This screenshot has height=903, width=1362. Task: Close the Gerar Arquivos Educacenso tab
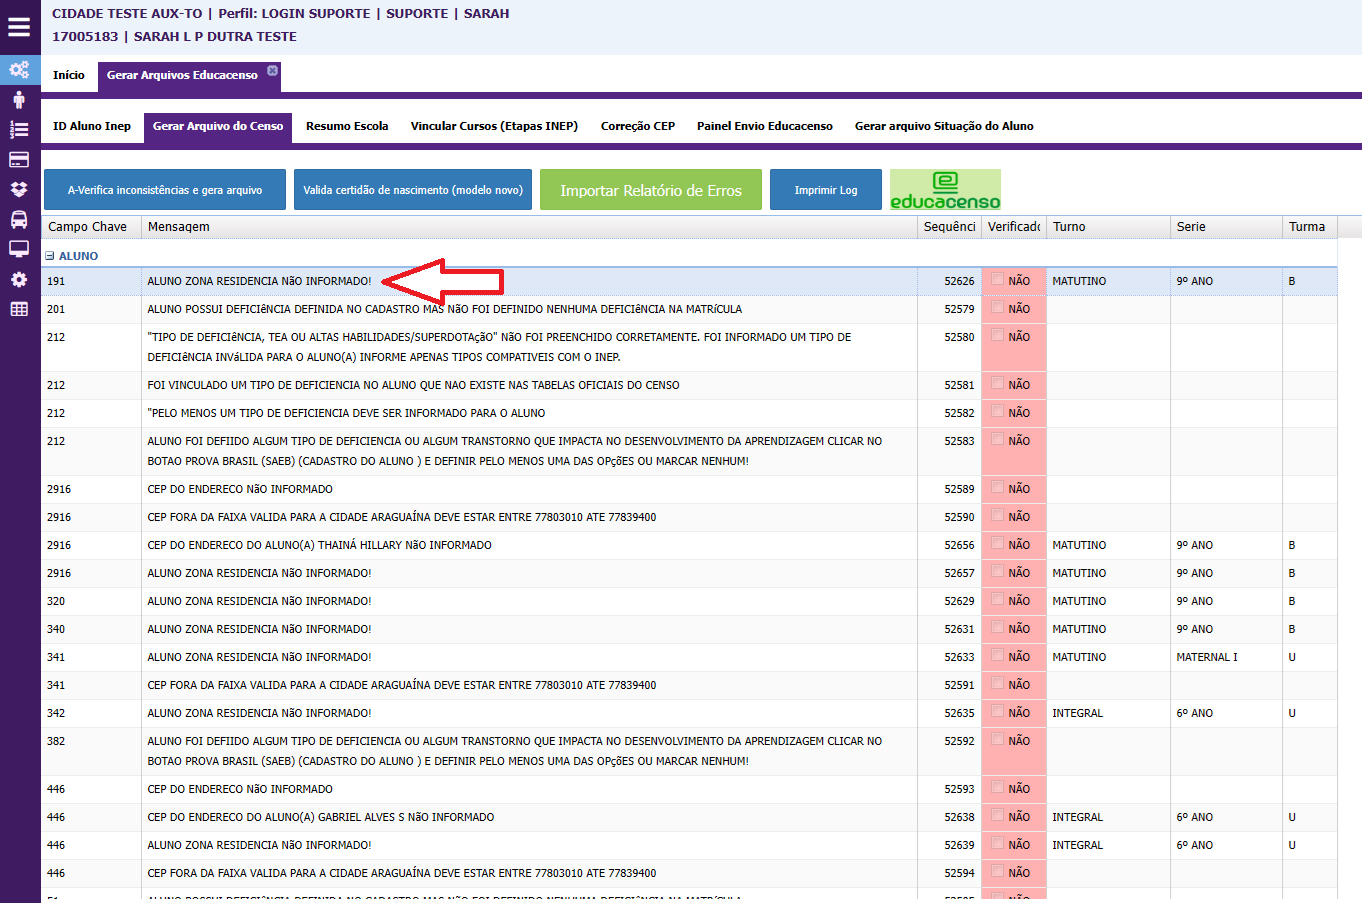[272, 71]
